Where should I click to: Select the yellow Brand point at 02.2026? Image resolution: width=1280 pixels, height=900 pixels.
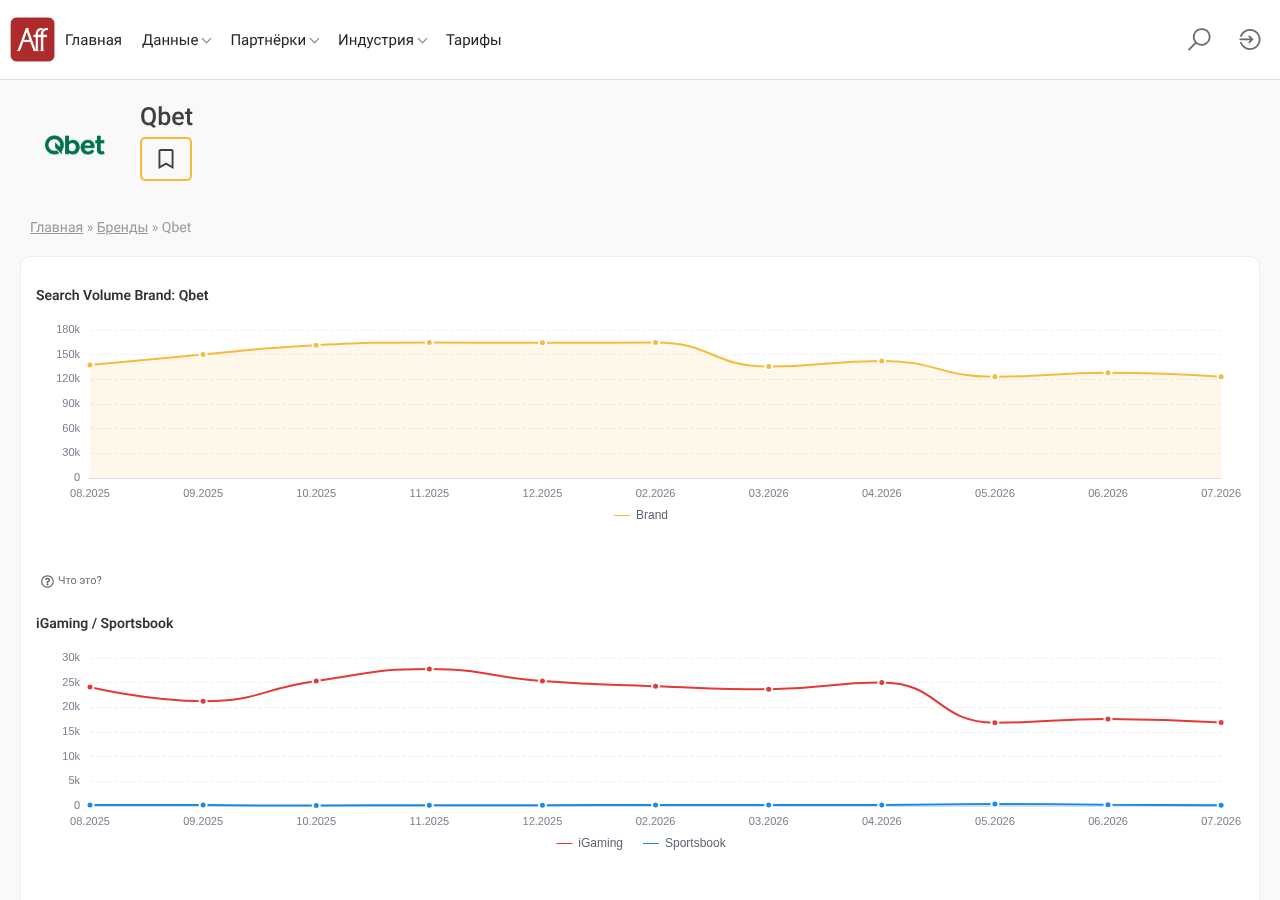pyautogui.click(x=656, y=342)
